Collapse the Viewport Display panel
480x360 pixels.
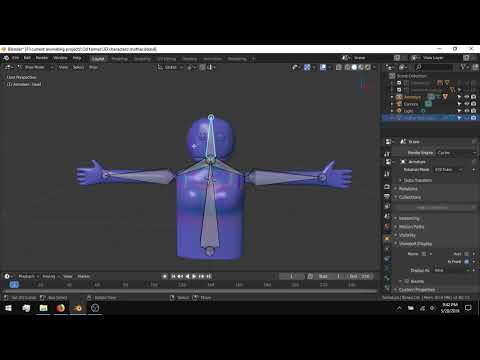[415, 244]
